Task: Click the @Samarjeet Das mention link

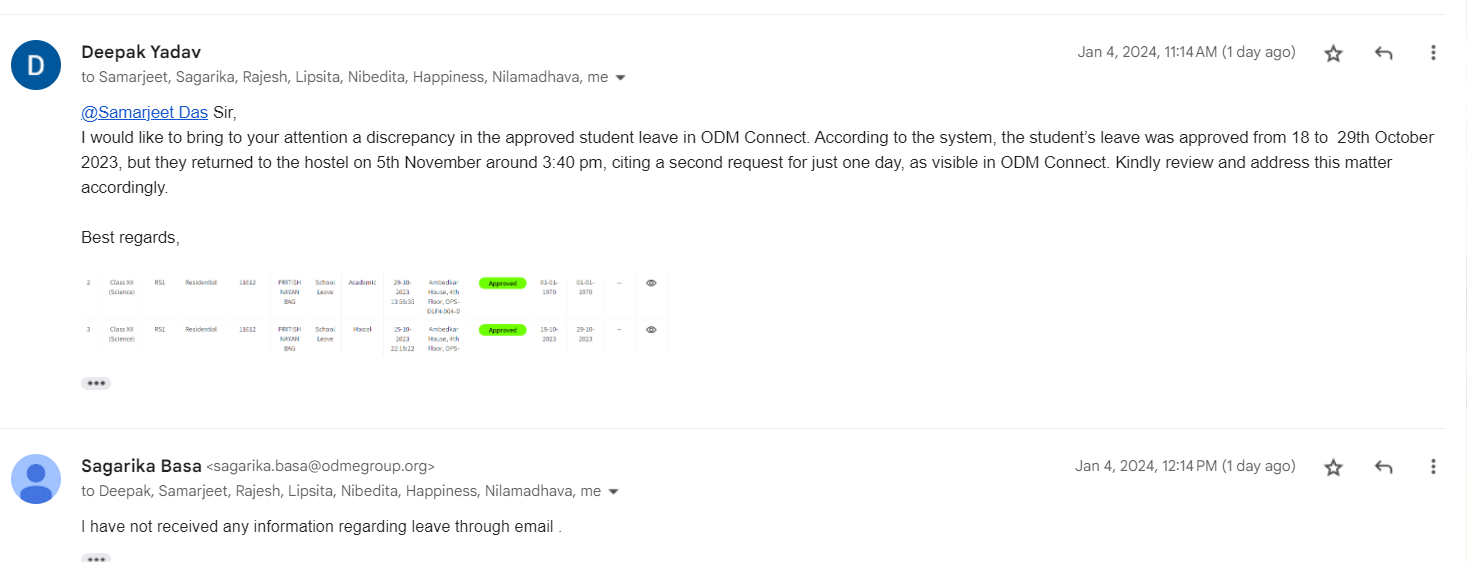Action: pyautogui.click(x=144, y=112)
